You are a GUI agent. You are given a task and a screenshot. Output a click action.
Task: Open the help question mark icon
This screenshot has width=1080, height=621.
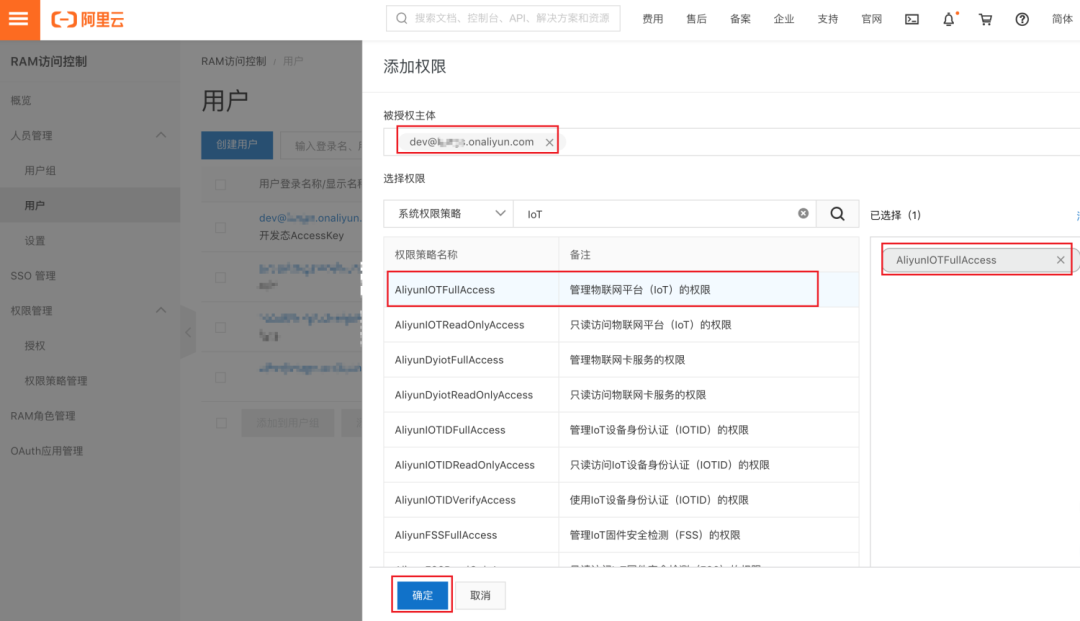[x=1022, y=19]
